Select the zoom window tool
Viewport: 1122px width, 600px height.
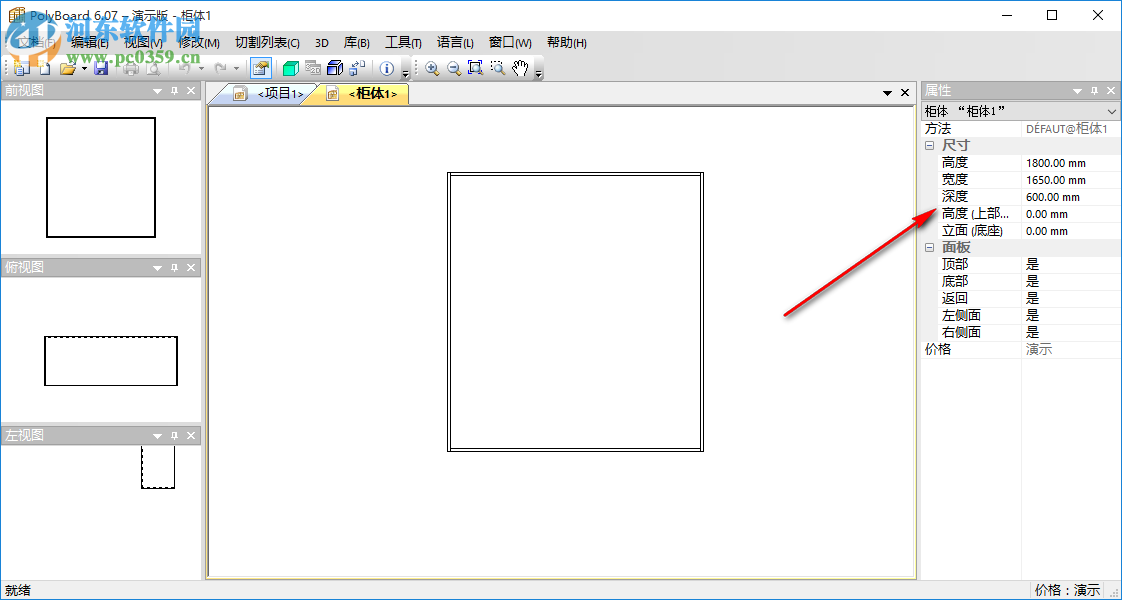(475, 68)
